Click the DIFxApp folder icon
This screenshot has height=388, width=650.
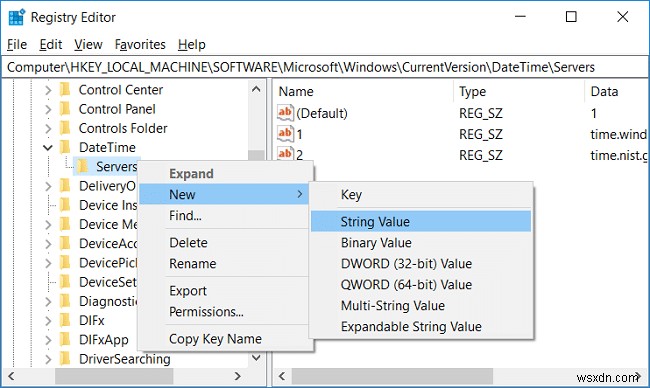(x=65, y=340)
